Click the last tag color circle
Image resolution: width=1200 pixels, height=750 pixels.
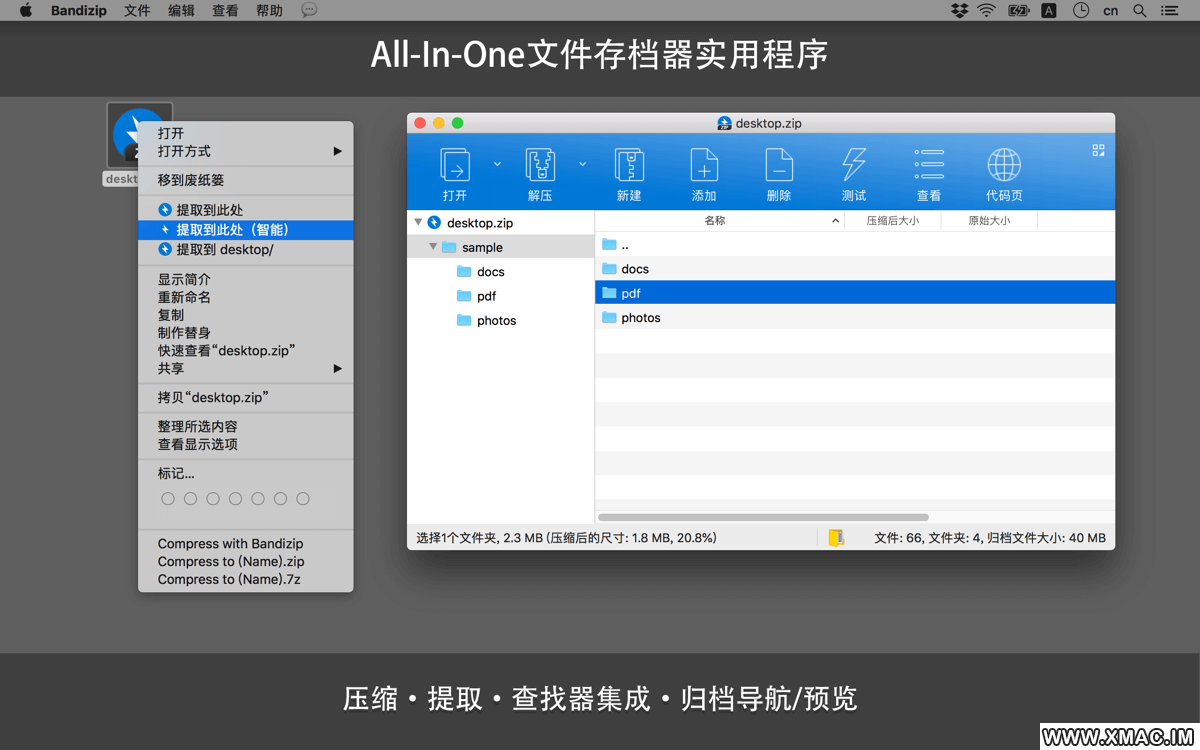click(x=303, y=498)
